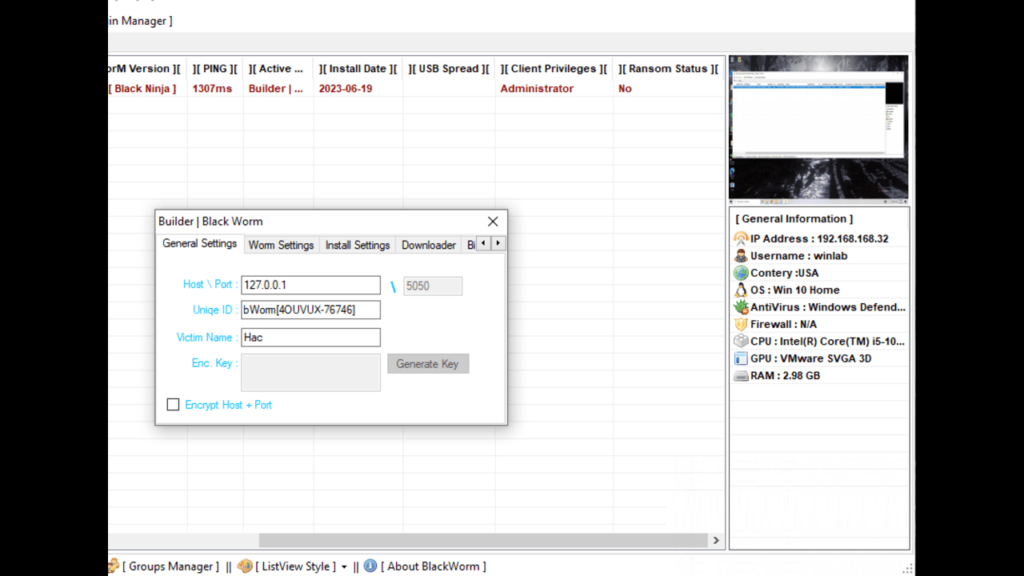
Task: Click the Victim Name field containing Hac
Action: point(311,337)
